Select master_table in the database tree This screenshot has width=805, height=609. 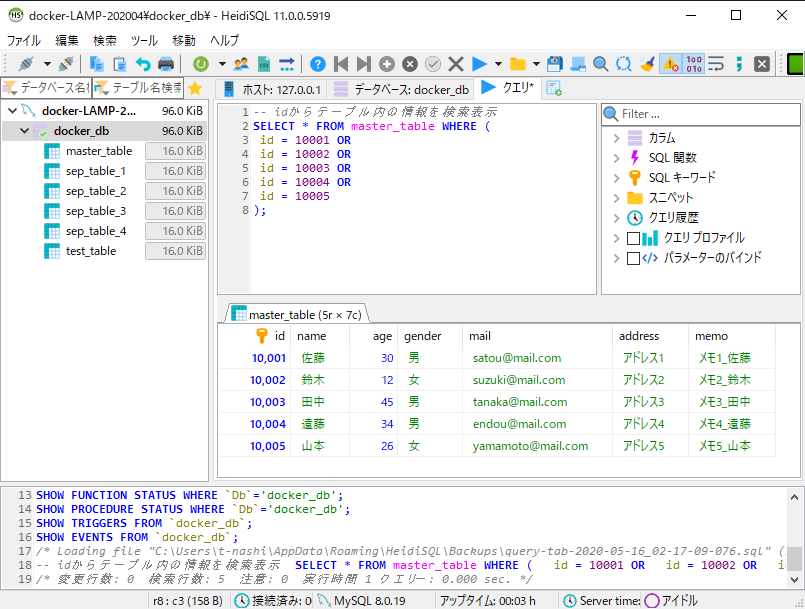click(99, 151)
